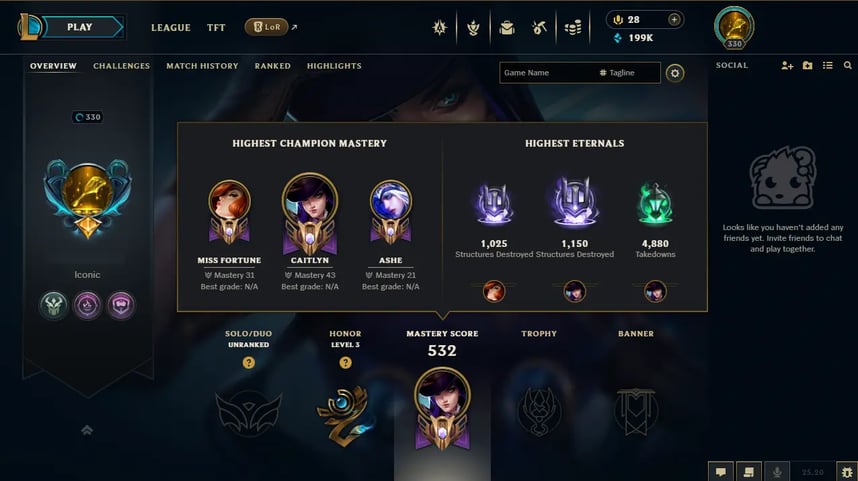Switch to the Match History tab
Screen dimensions: 858x481
(x=202, y=66)
